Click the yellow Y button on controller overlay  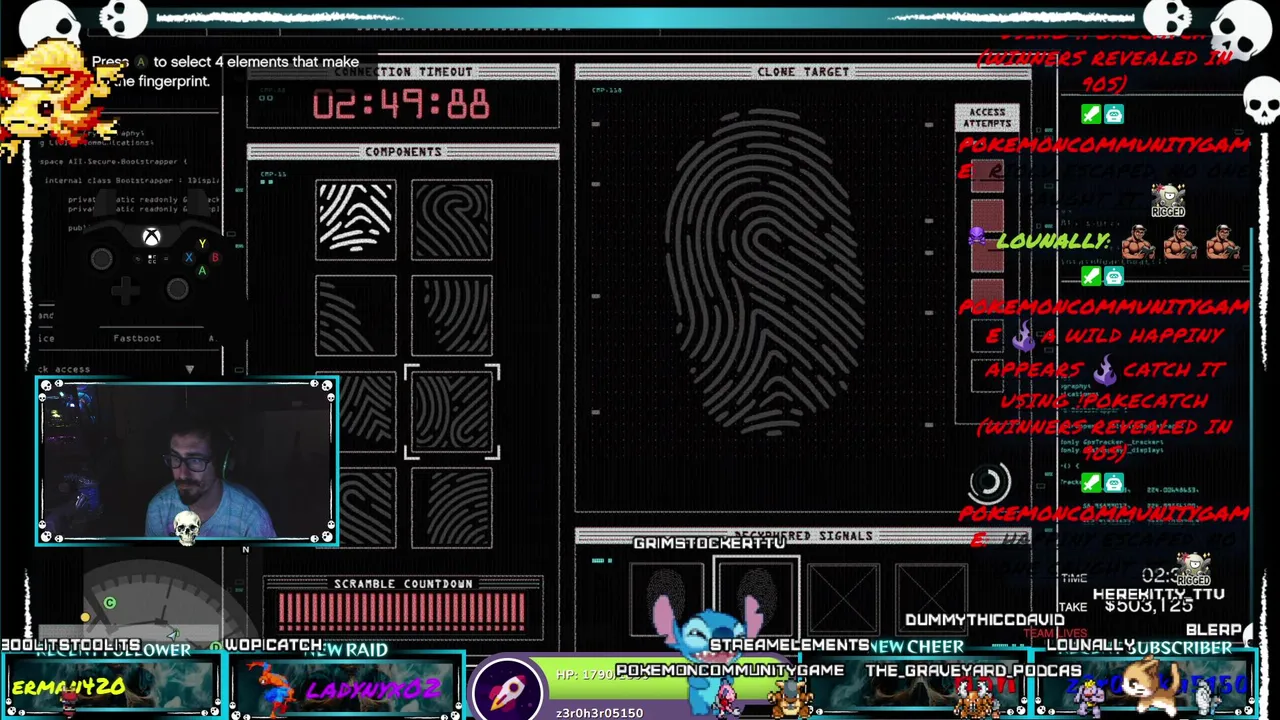(x=202, y=244)
